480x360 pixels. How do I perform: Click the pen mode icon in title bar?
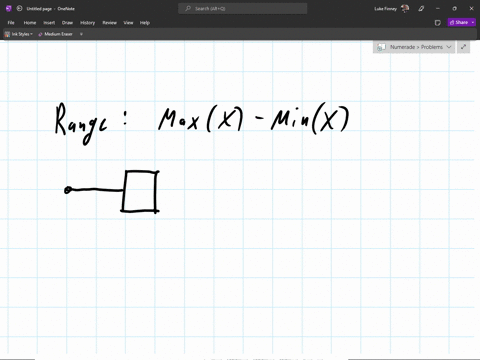coord(421,9)
